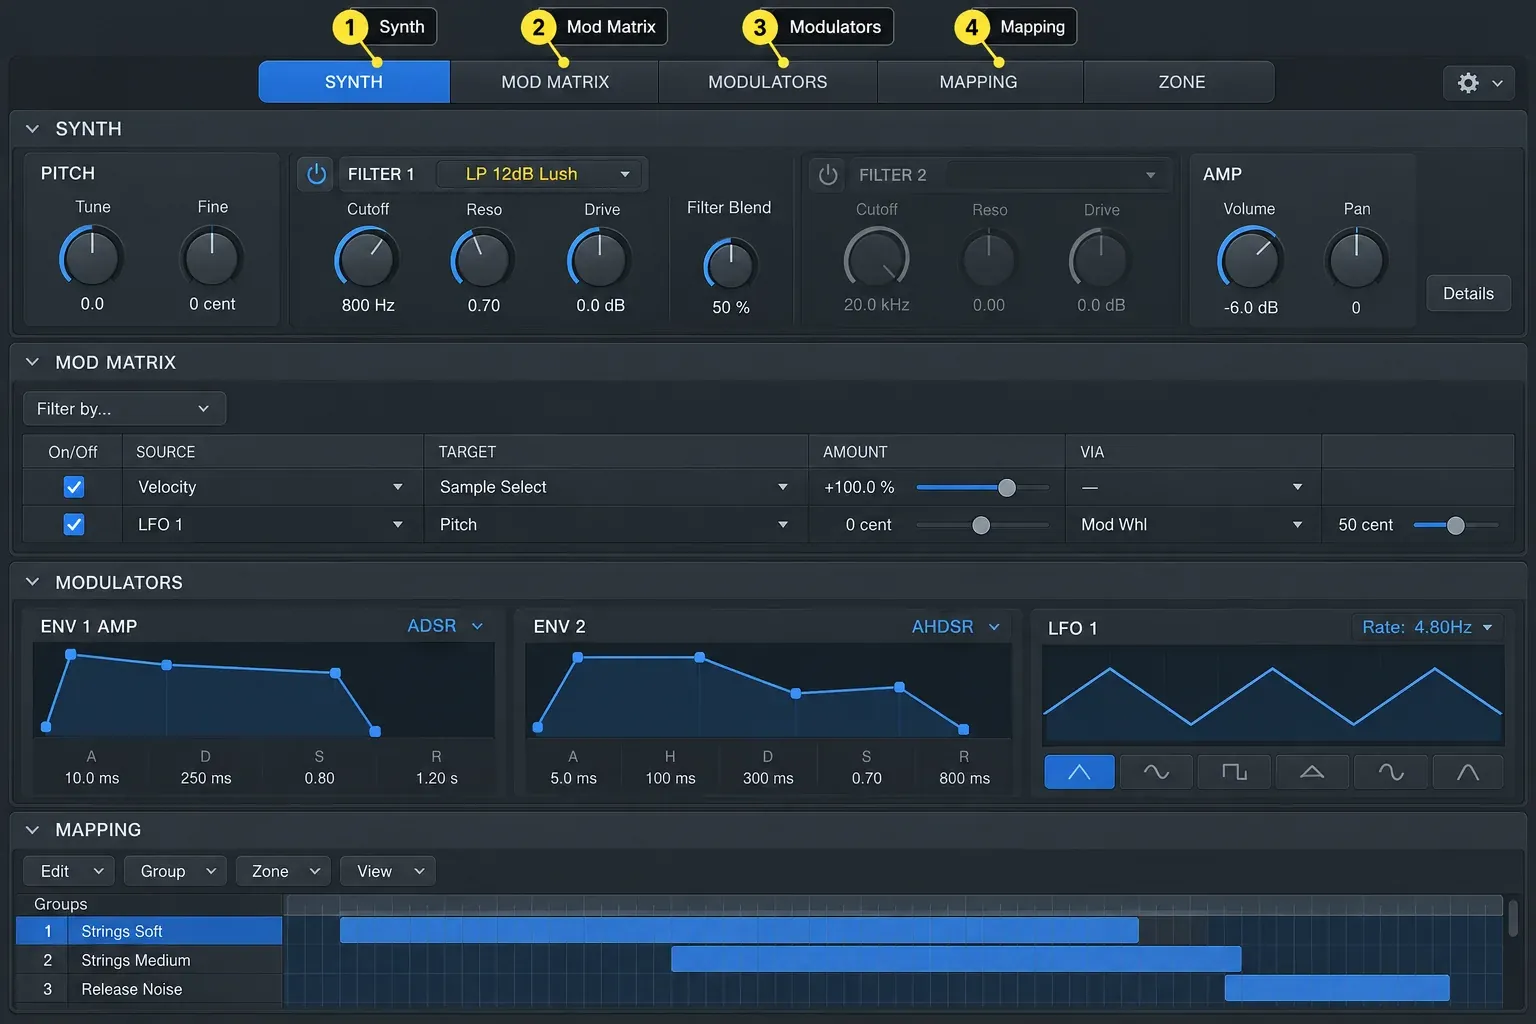Screen dimensions: 1536x1024
Task: Uncheck the LFO 1 modulation row checkbox
Action: pyautogui.click(x=74, y=524)
